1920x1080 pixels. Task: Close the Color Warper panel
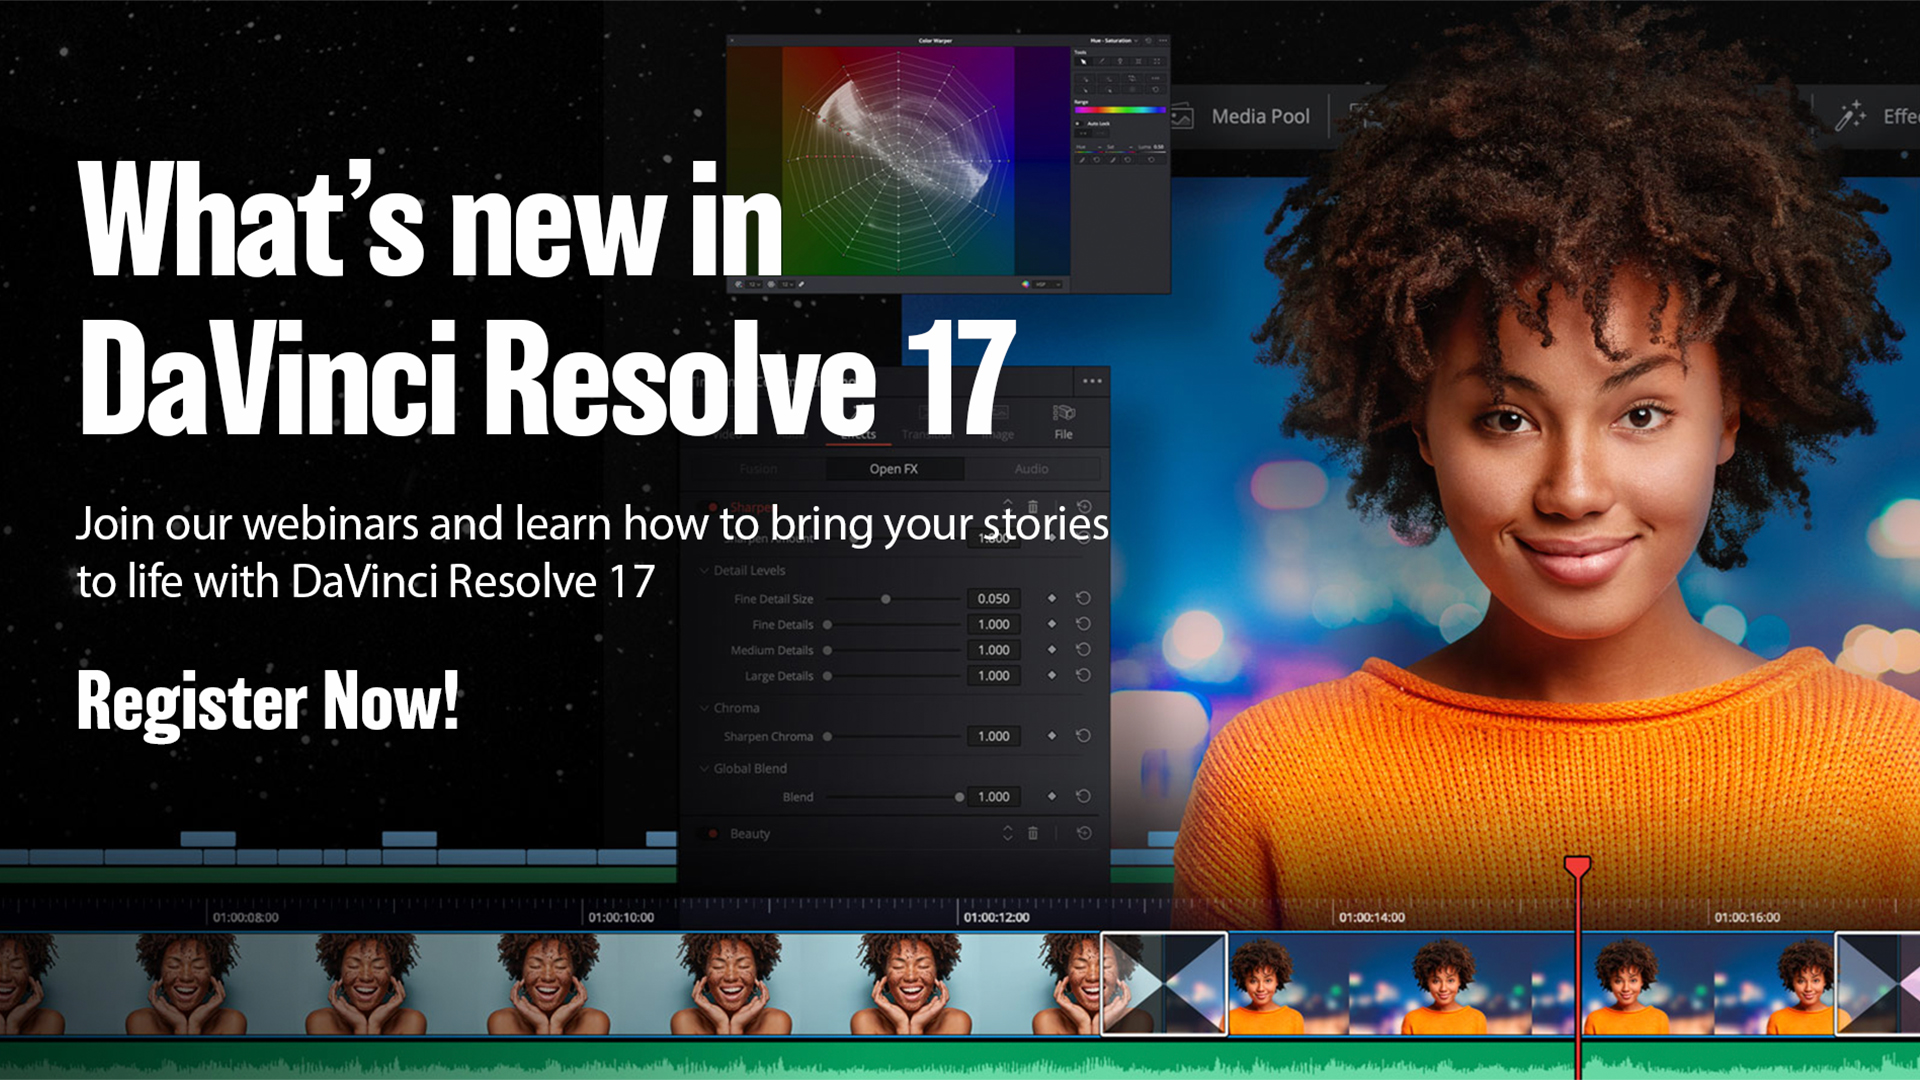[x=732, y=41]
